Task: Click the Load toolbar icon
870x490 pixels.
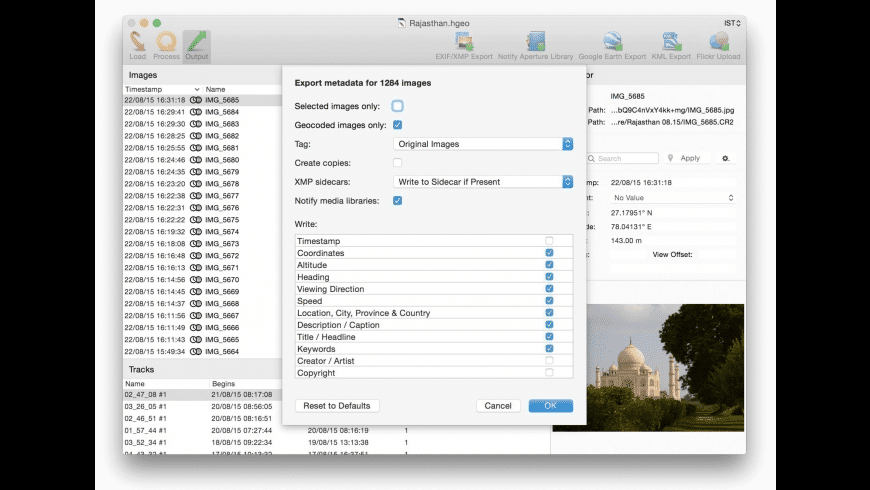Action: [x=137, y=44]
